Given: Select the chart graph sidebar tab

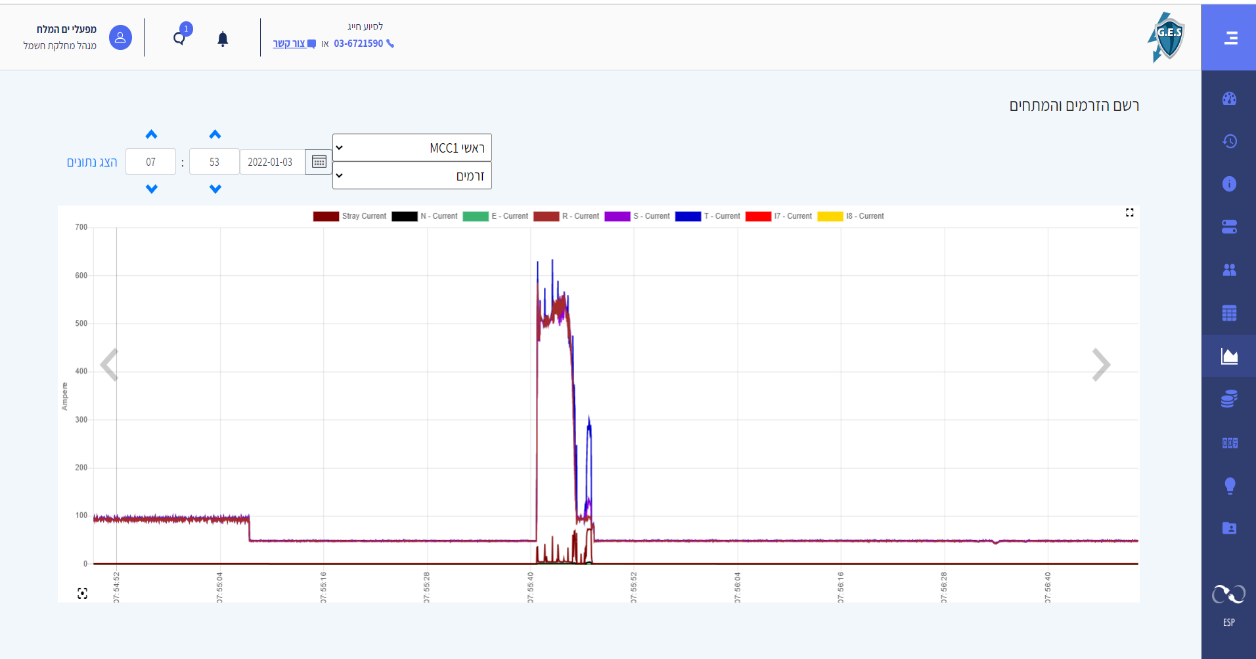Looking at the screenshot, I should pos(1229,356).
